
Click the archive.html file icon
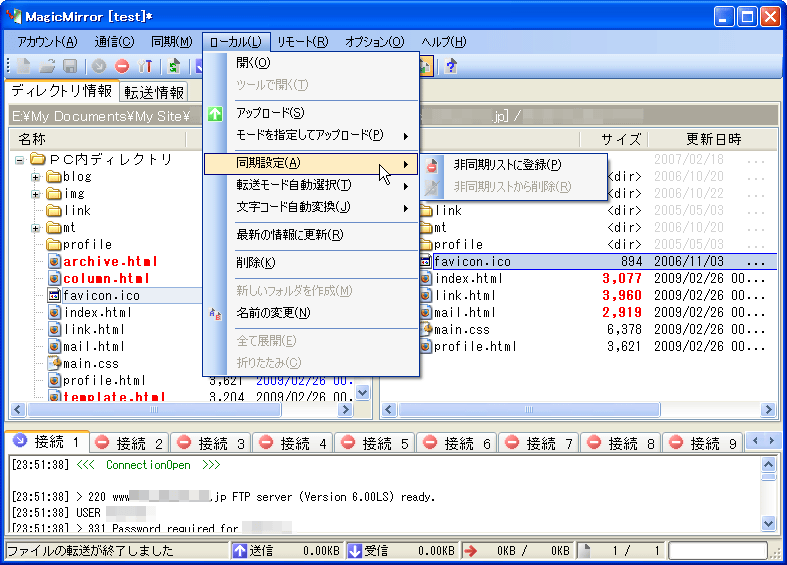click(x=54, y=261)
